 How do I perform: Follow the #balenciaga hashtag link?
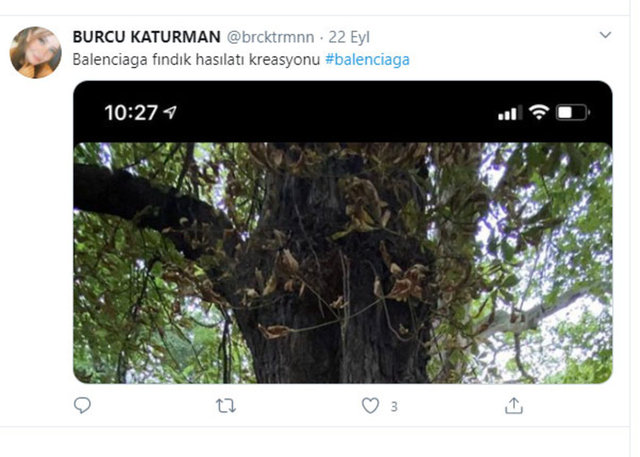[367, 59]
